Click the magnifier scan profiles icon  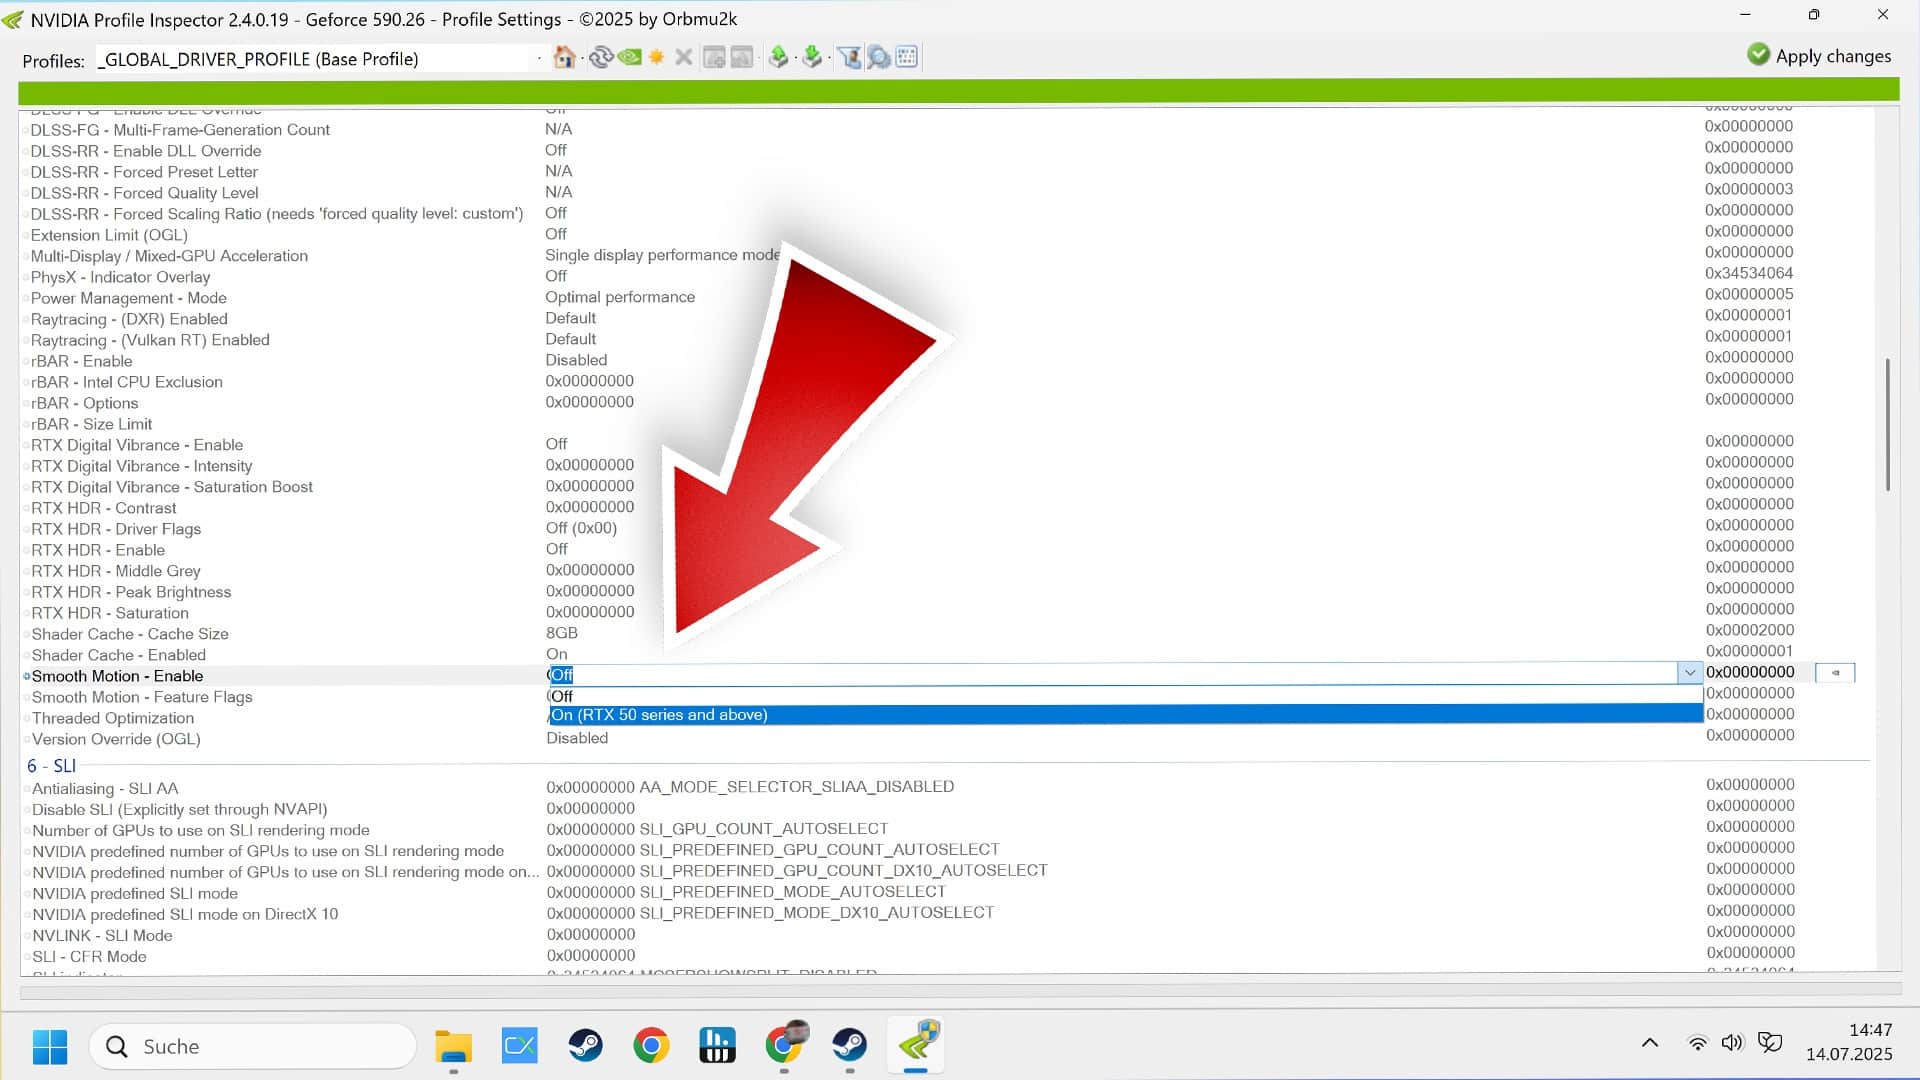[878, 57]
